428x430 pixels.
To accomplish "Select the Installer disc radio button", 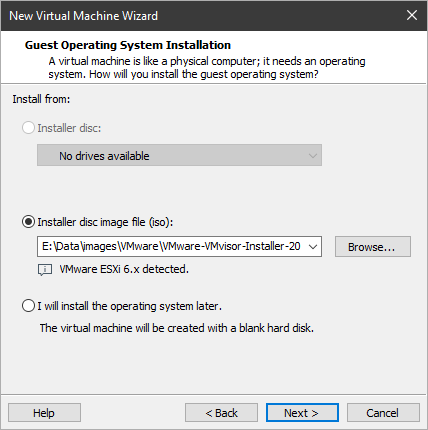I will (x=28, y=128).
